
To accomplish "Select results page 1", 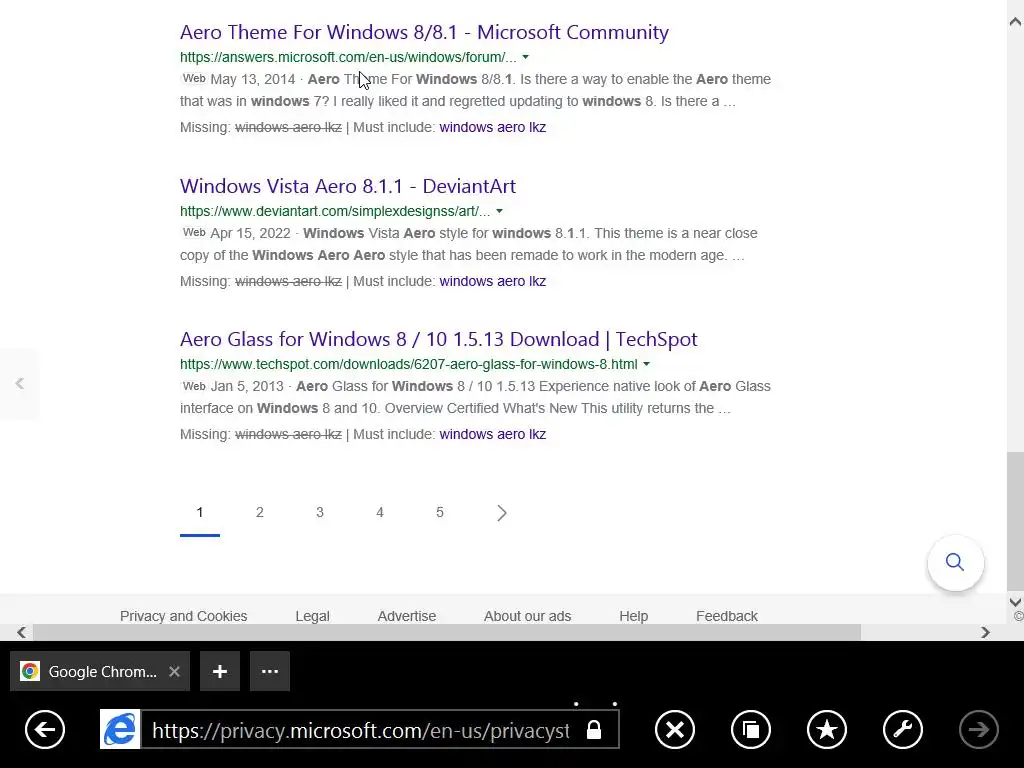I will tap(200, 513).
